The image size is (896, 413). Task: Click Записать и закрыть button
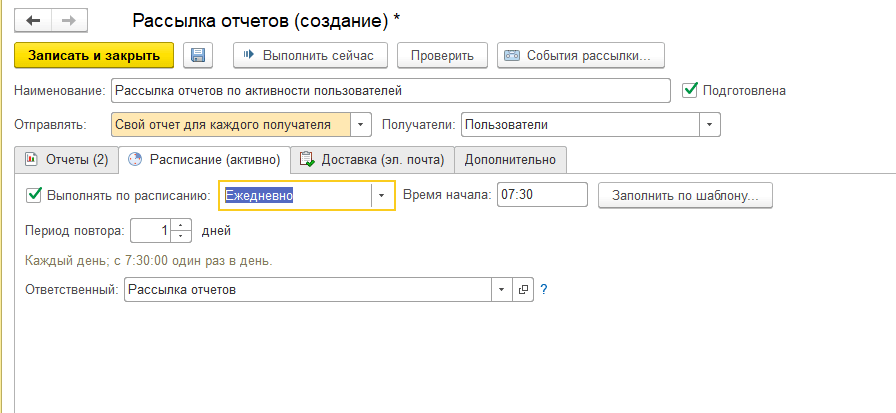pyautogui.click(x=94, y=55)
